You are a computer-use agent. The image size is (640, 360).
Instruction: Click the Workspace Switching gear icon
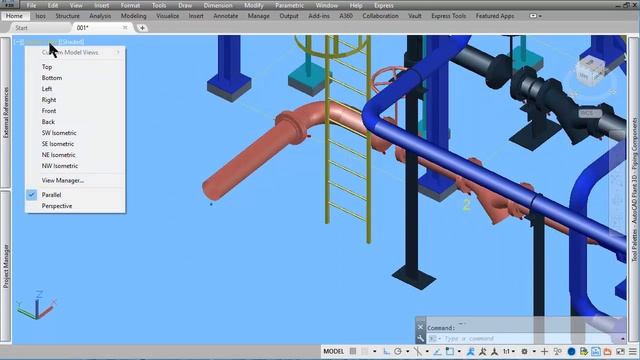[x=524, y=351]
